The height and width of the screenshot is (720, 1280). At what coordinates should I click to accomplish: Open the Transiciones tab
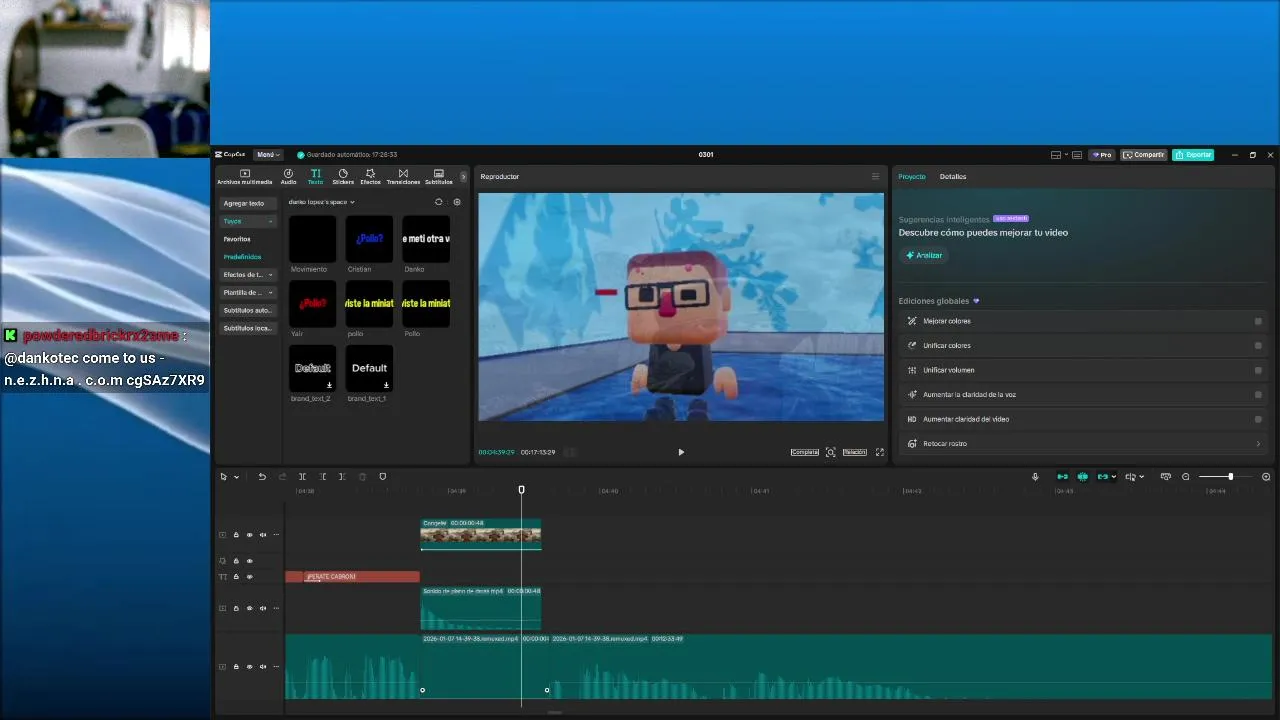click(403, 177)
